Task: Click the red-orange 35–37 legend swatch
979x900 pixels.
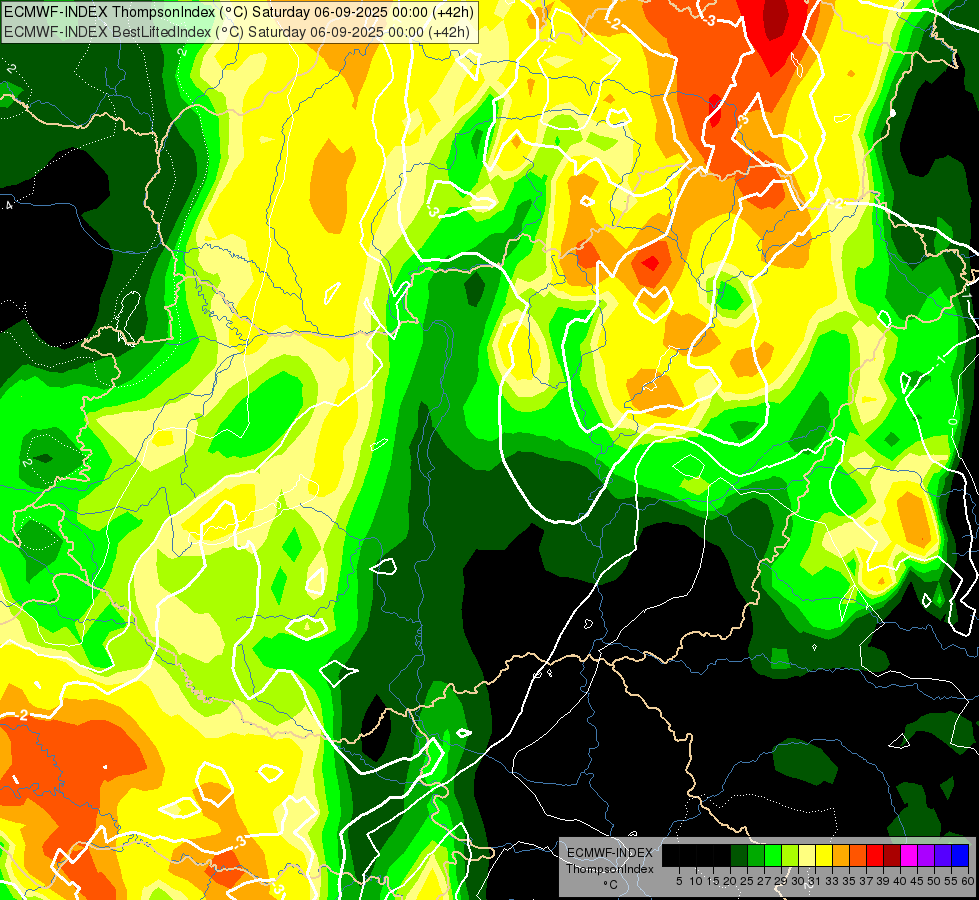Action: pyautogui.click(x=858, y=855)
